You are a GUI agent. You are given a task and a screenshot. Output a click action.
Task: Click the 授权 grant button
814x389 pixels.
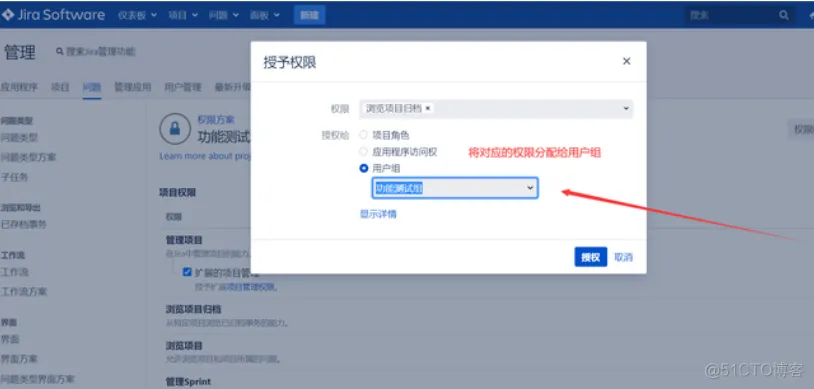tap(591, 257)
